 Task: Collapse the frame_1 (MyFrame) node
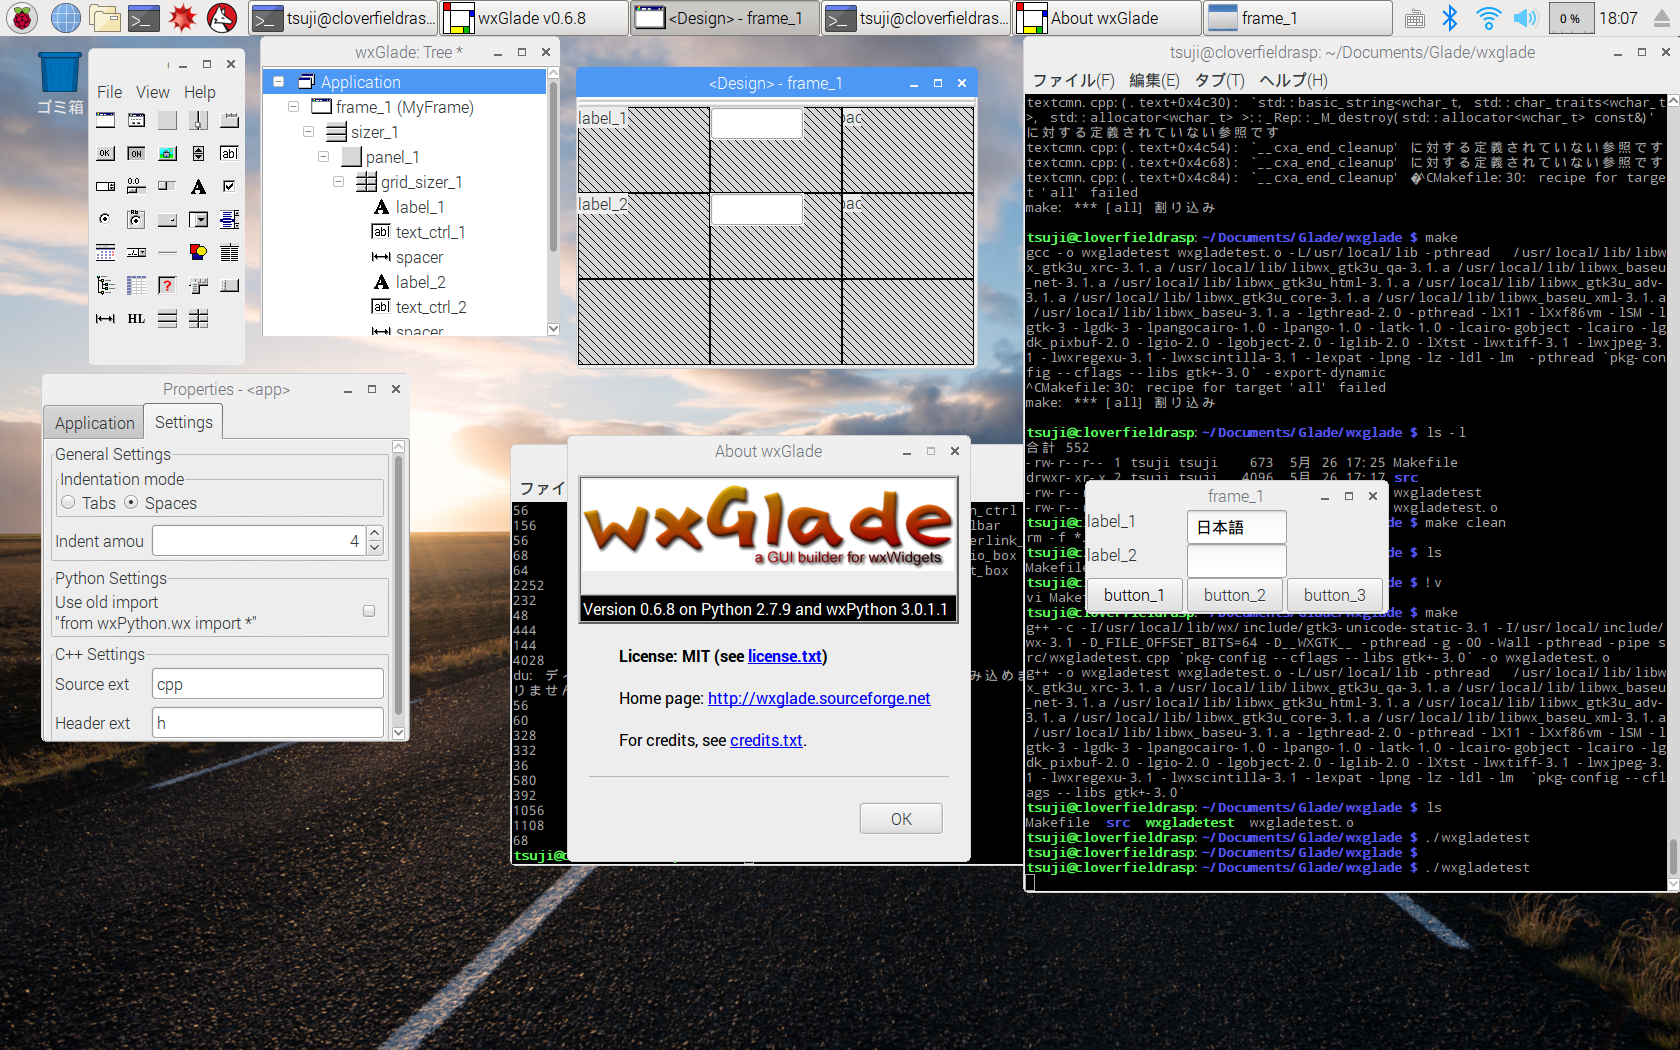tap(293, 107)
